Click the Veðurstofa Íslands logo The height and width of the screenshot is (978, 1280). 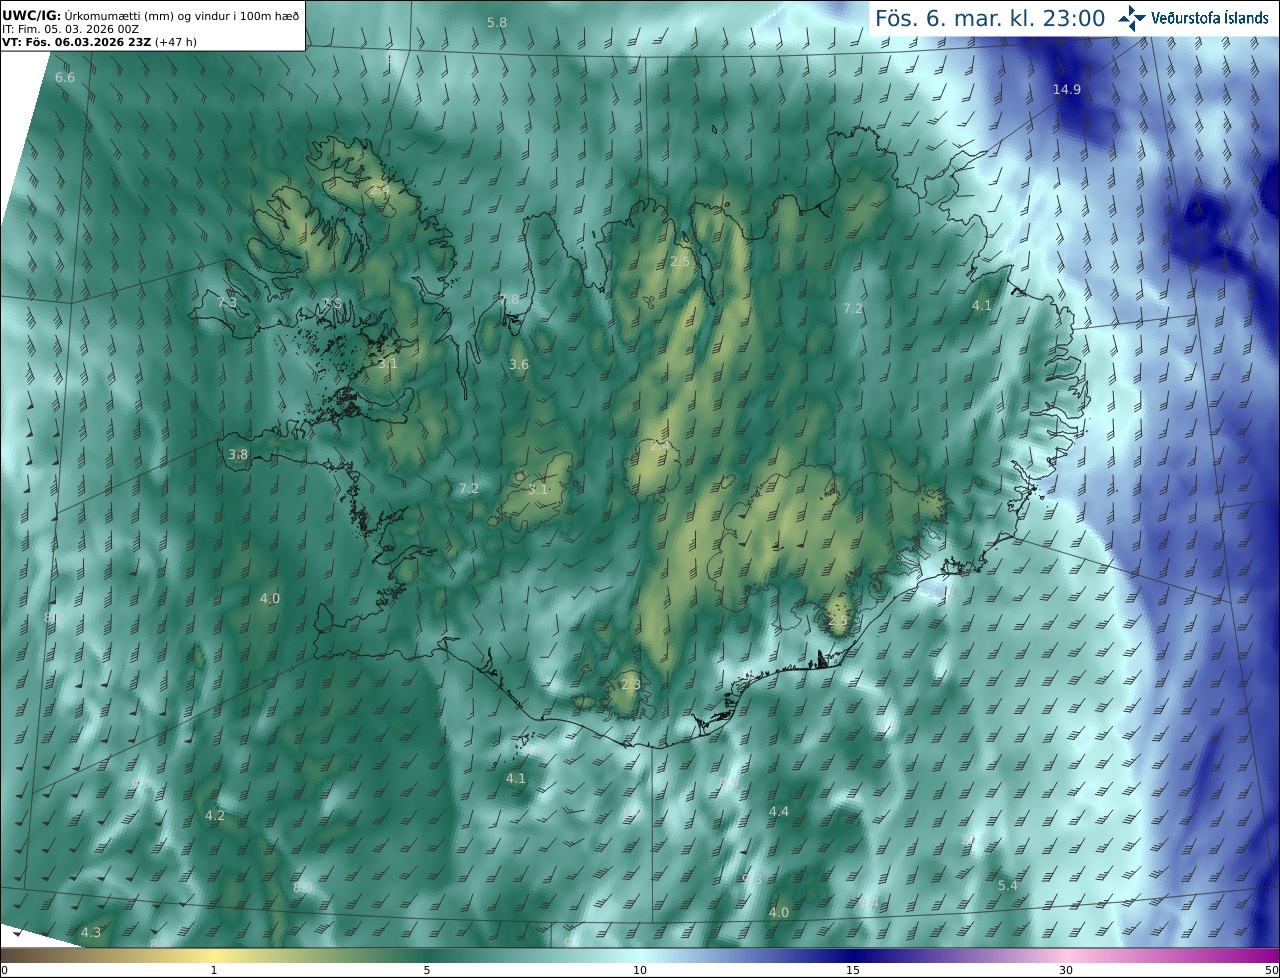coord(1195,18)
